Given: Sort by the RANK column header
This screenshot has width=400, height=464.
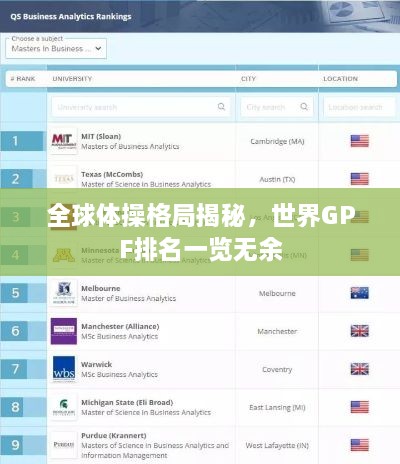Looking at the screenshot, I should [23, 79].
